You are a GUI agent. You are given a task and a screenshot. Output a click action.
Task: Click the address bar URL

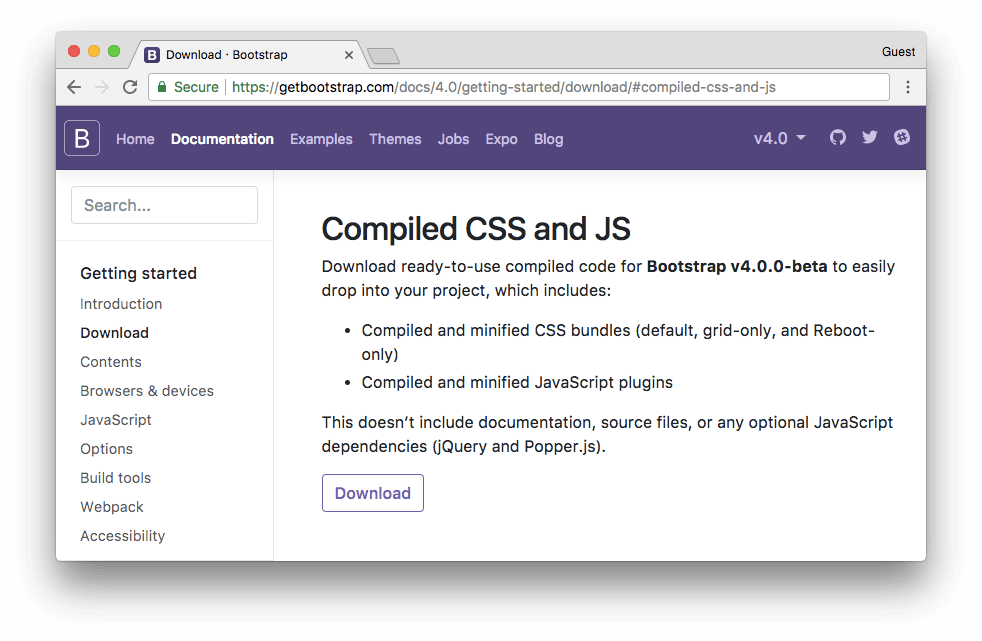(x=504, y=87)
